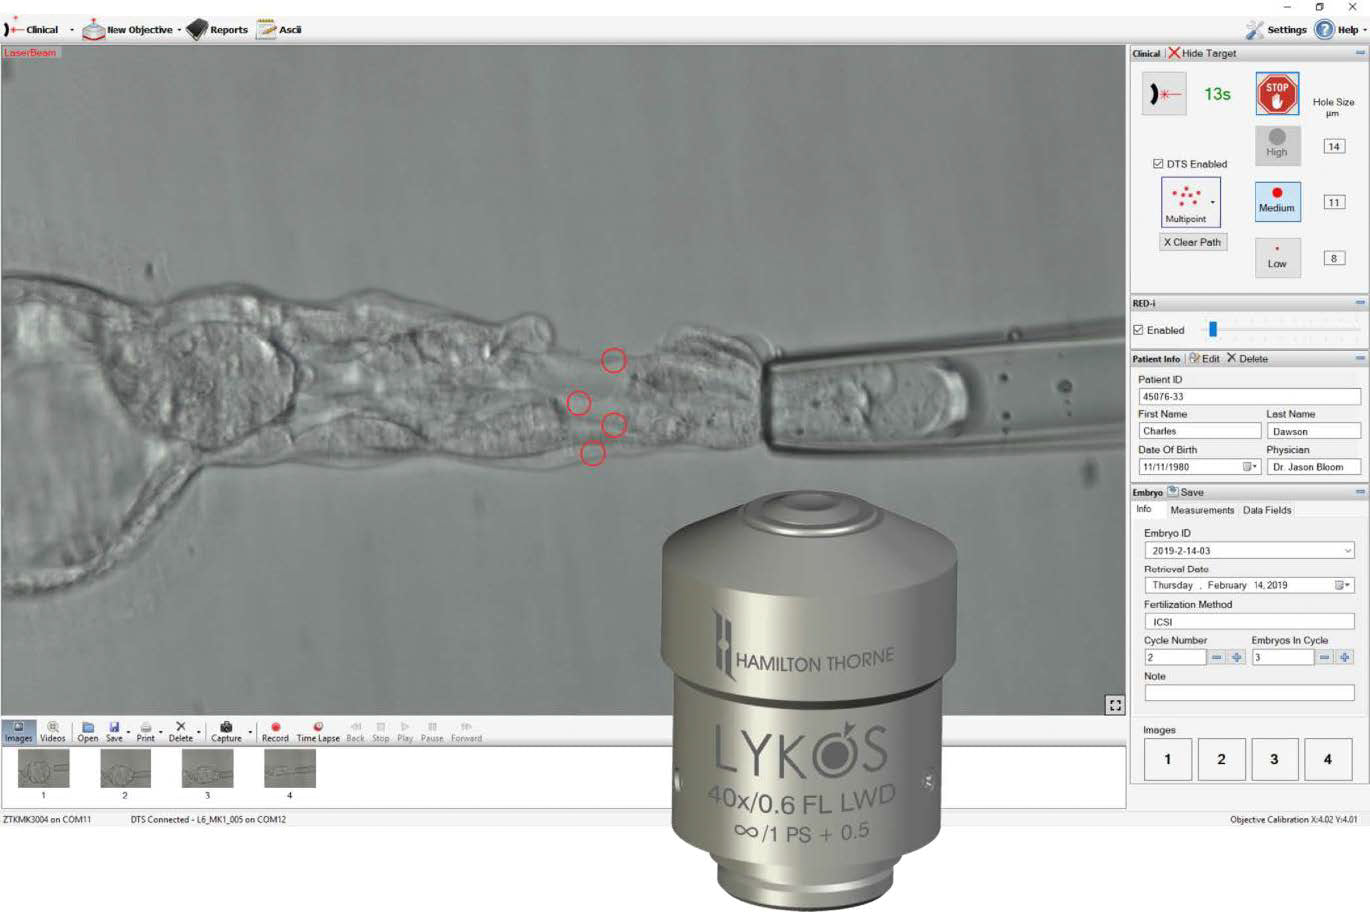Open the Measurements tab
The width and height of the screenshot is (1370, 912).
1202,510
